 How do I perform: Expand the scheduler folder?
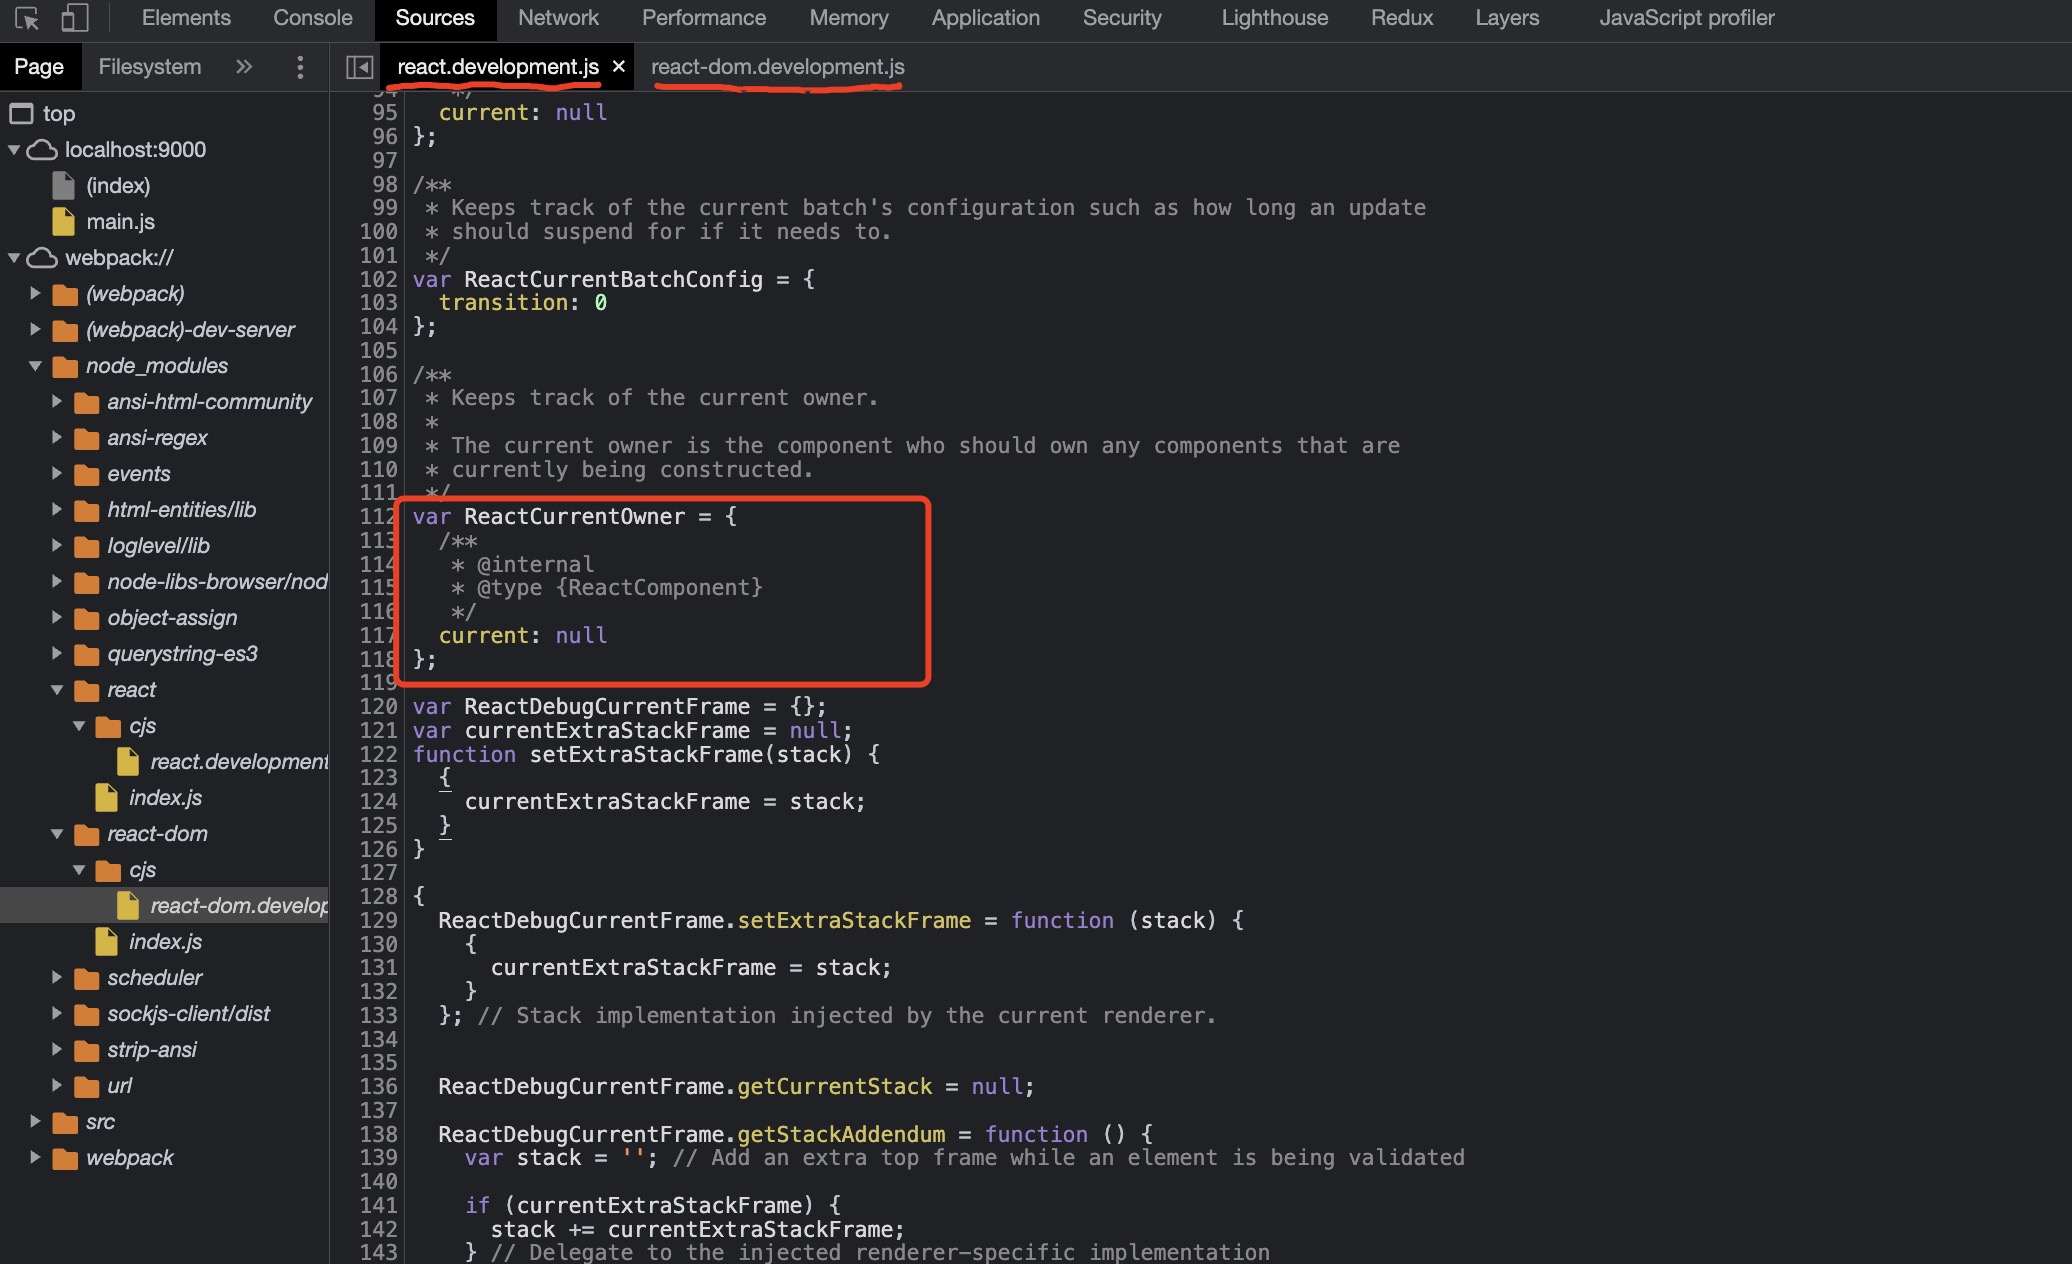57,977
